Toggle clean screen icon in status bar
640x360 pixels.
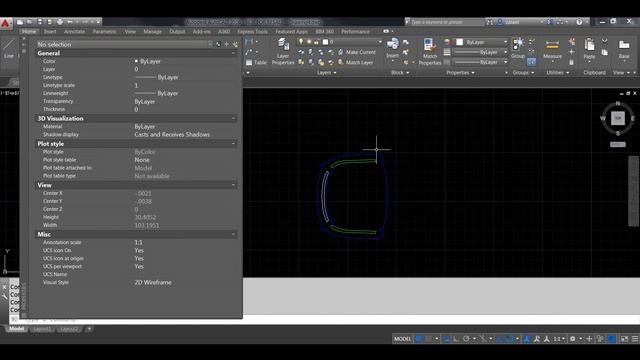(x=624, y=339)
